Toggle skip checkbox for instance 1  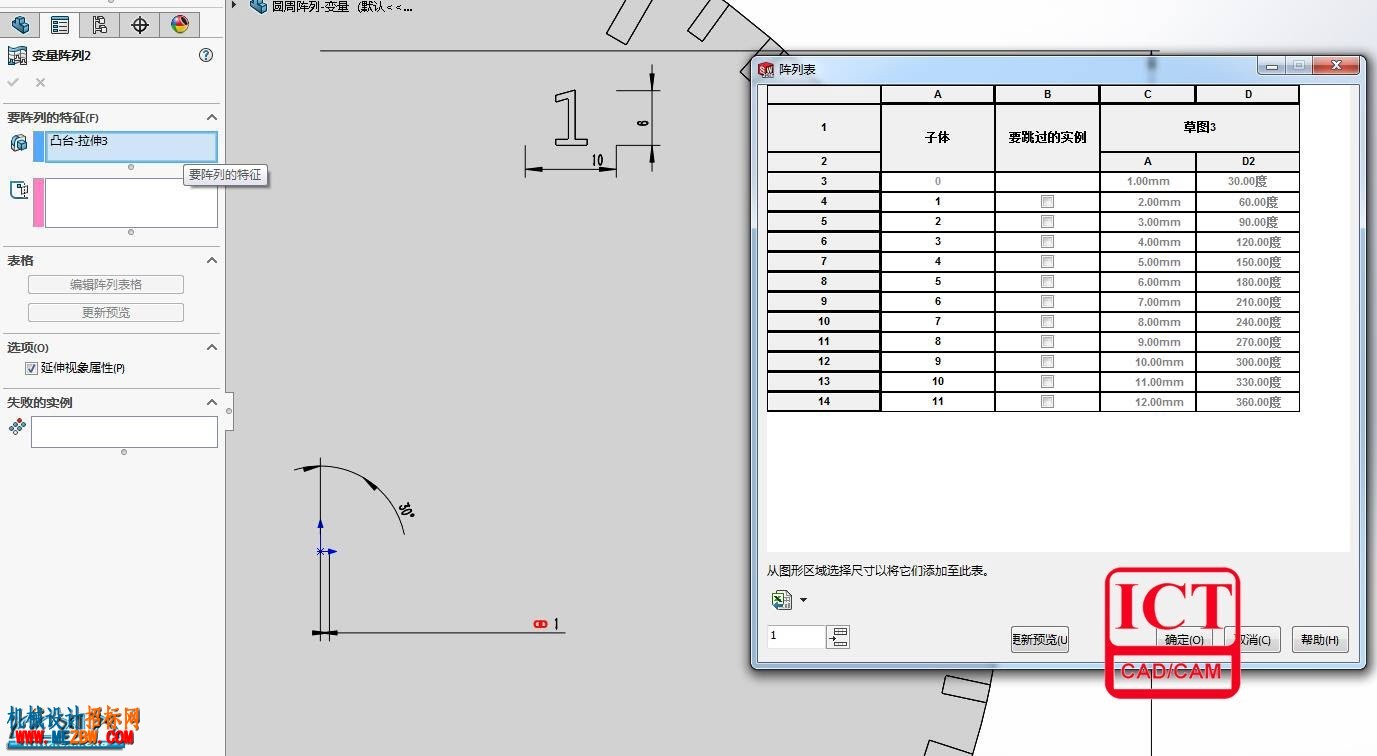pos(1047,202)
